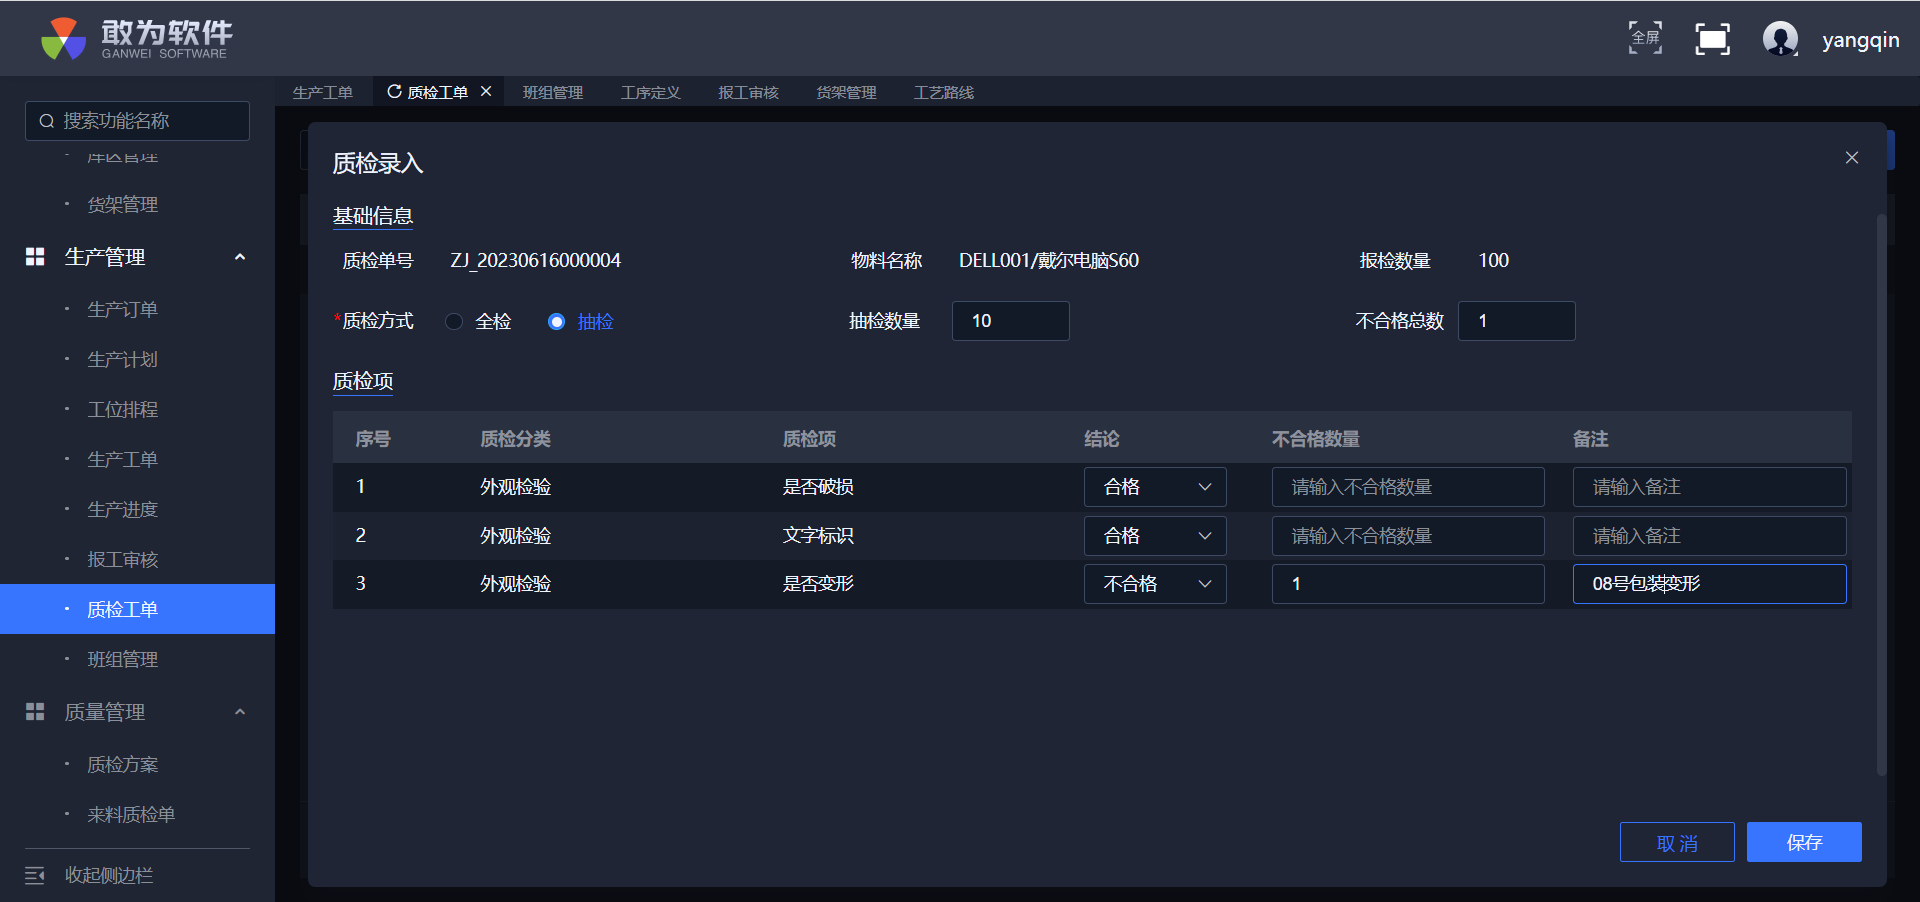The height and width of the screenshot is (902, 1920).
Task: Select the 抽检 radio option
Action: (557, 321)
